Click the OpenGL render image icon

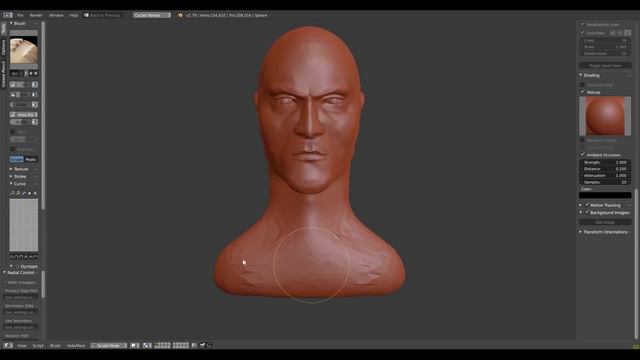point(202,345)
